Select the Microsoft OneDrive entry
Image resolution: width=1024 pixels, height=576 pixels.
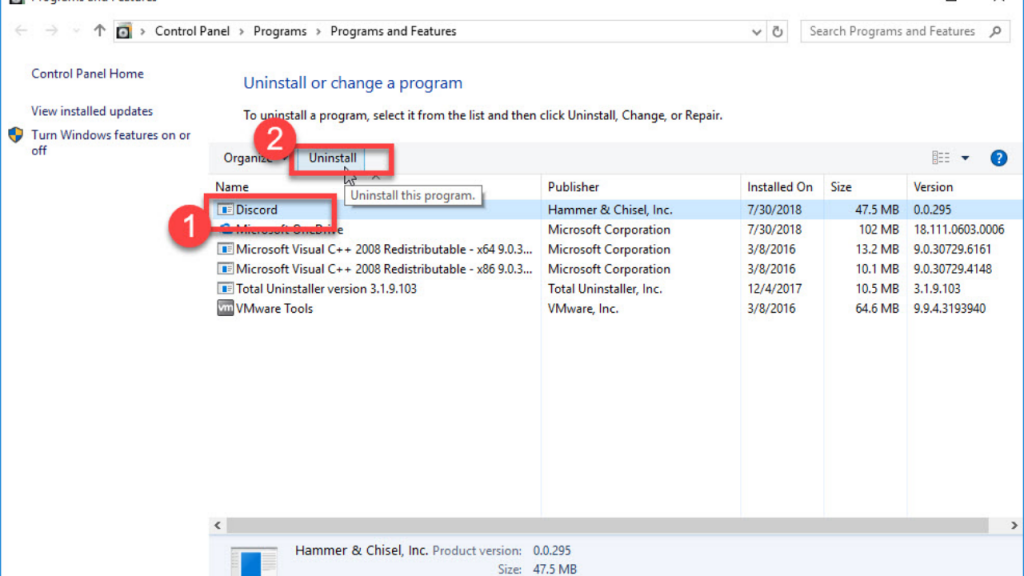pyautogui.click(x=289, y=229)
